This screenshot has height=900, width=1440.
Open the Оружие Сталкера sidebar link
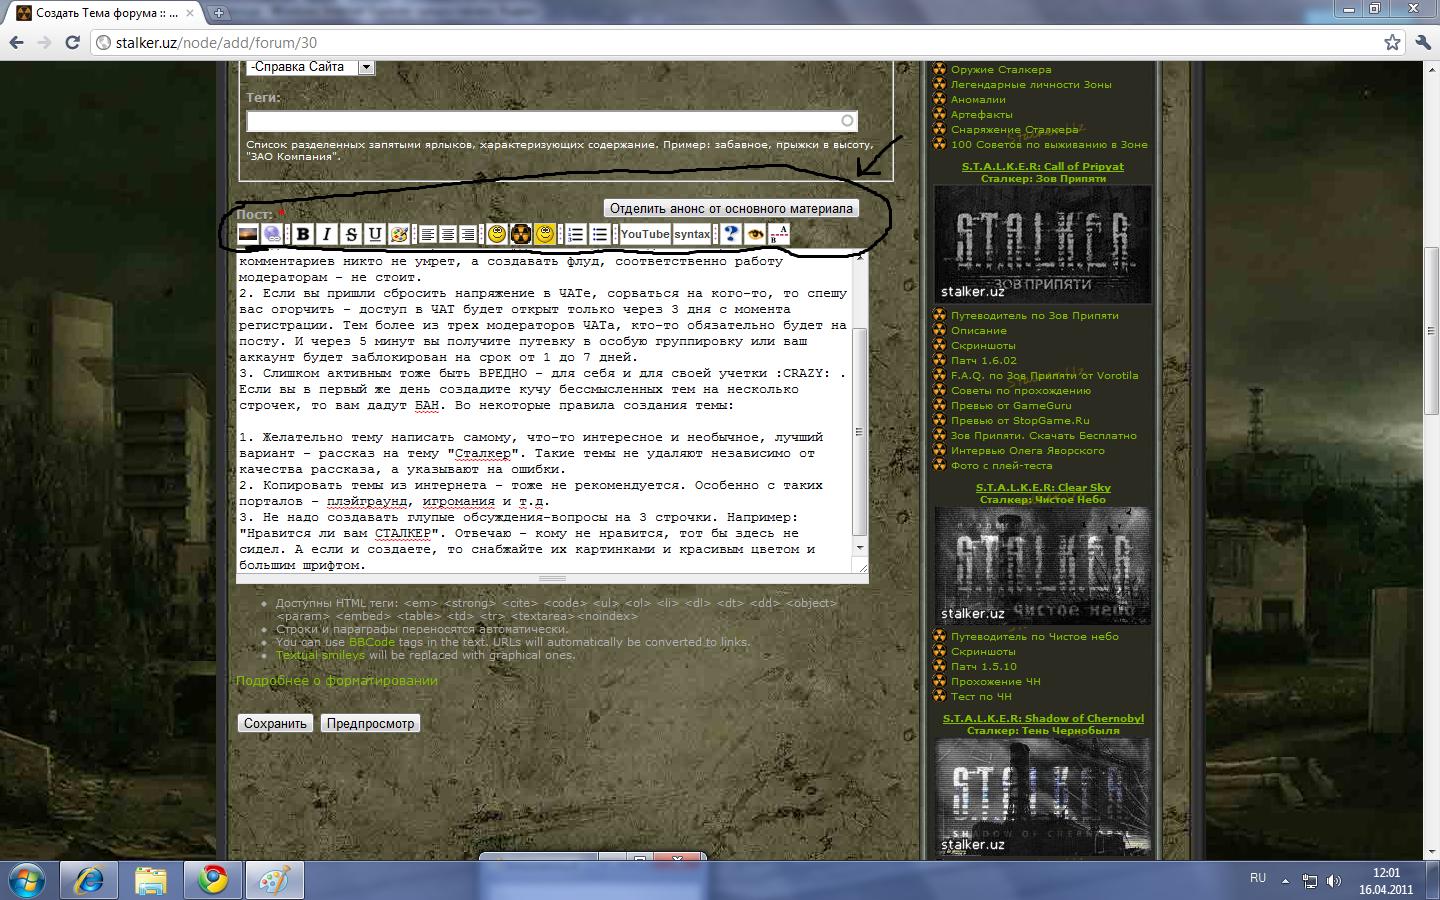pyautogui.click(x=1001, y=70)
